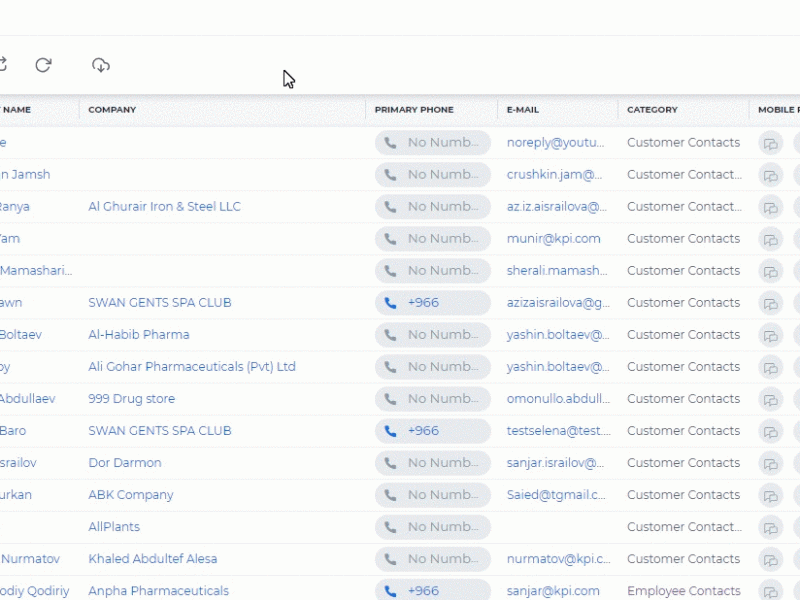The image size is (800, 600).
Task: Open chat icon for Ali Gohar Pharmaceuticals row
Action: (x=770, y=368)
